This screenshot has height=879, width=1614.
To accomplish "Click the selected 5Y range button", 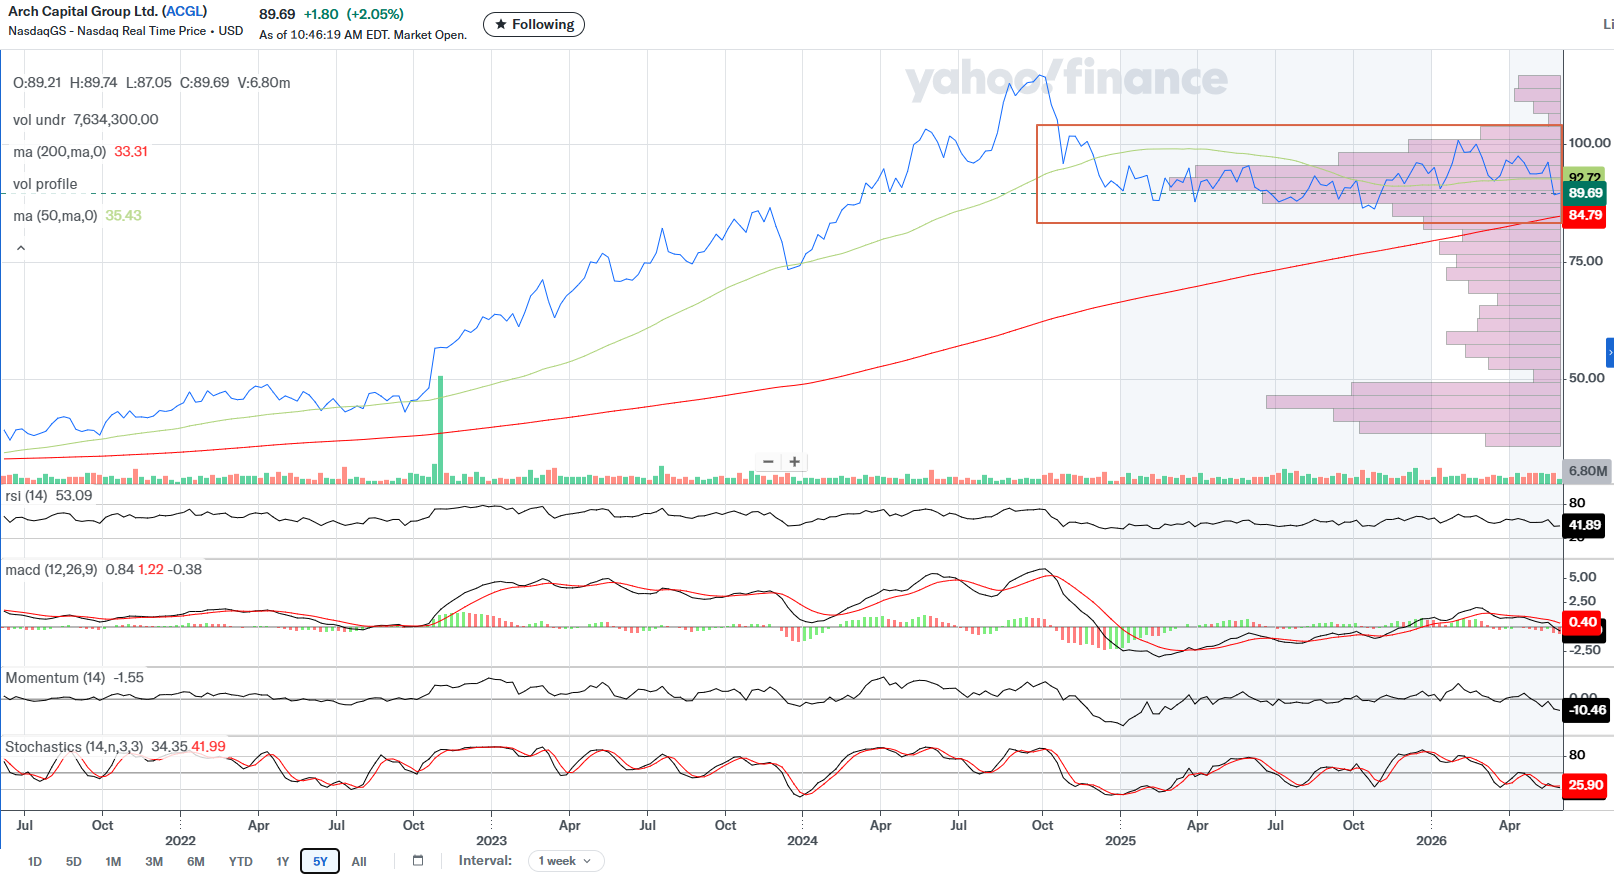I will (x=320, y=861).
